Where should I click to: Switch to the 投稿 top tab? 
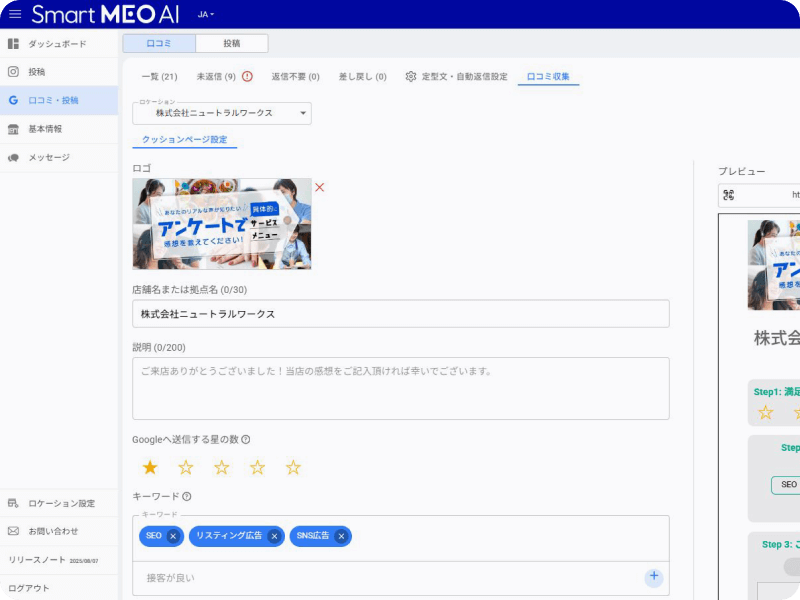(231, 43)
